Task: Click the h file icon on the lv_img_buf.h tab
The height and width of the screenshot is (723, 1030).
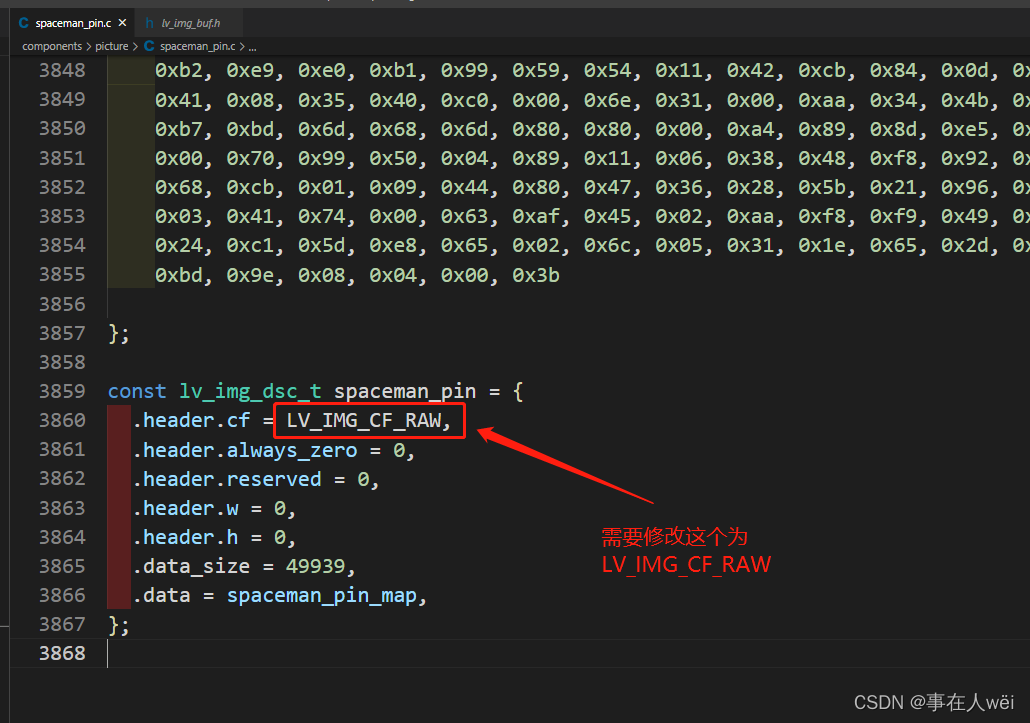Action: [x=149, y=23]
